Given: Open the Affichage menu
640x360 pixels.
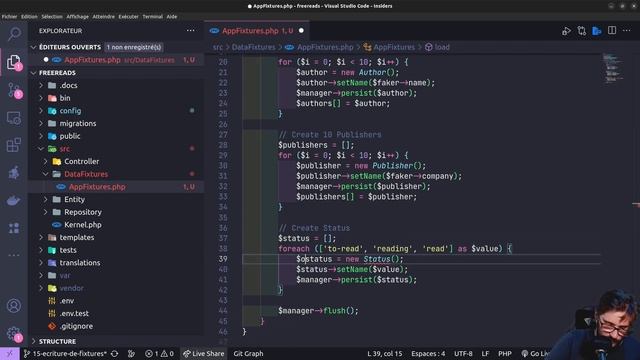Looking at the screenshot, I should pos(78,17).
